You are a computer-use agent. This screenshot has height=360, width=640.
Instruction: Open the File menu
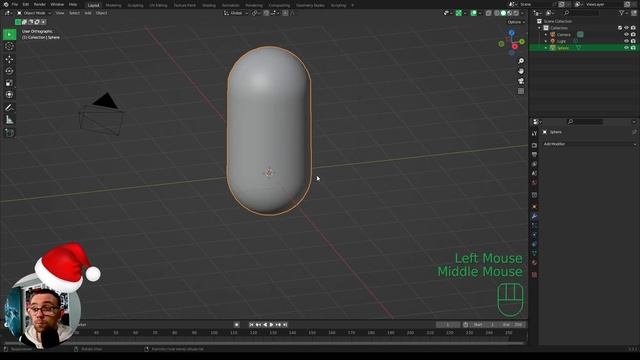point(15,4)
